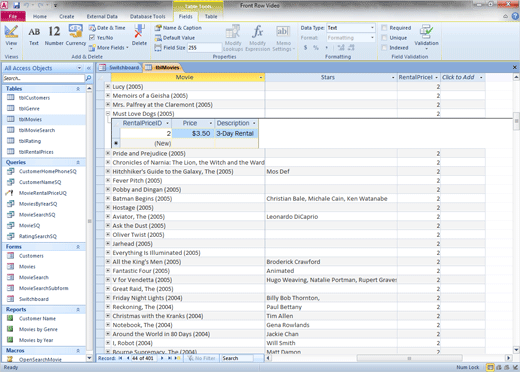This screenshot has width=520, height=372.
Task: Click the navigation pane scrollbar
Action: tap(89, 221)
